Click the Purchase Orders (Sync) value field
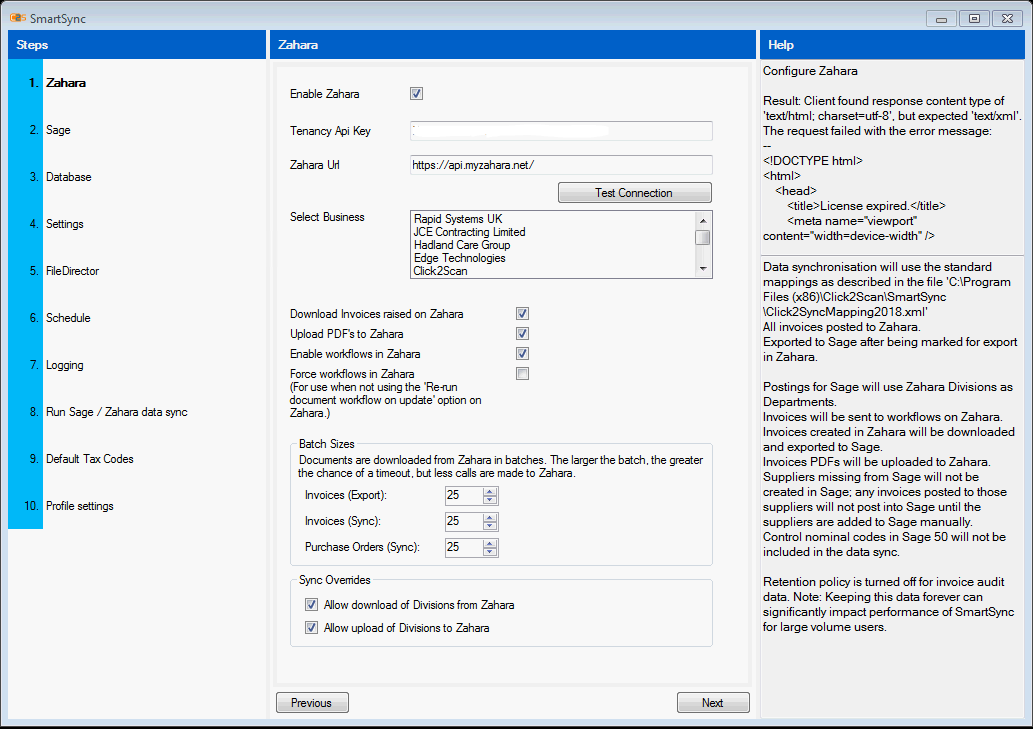 [x=464, y=547]
